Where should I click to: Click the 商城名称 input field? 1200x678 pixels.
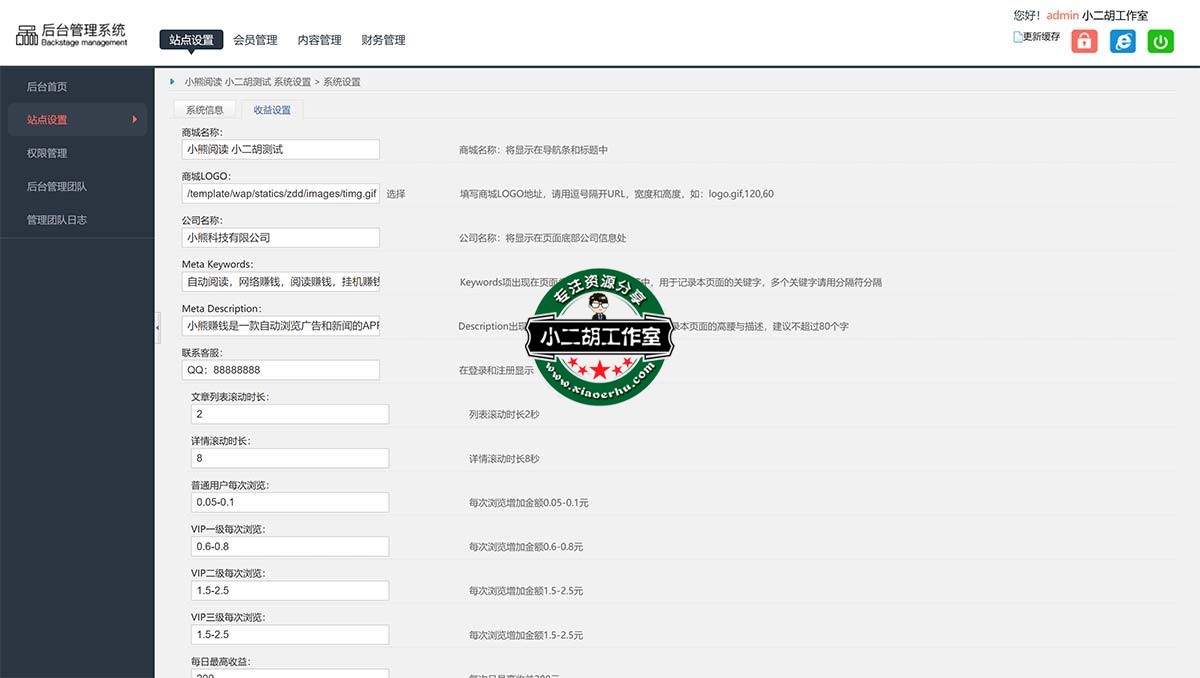[280, 149]
